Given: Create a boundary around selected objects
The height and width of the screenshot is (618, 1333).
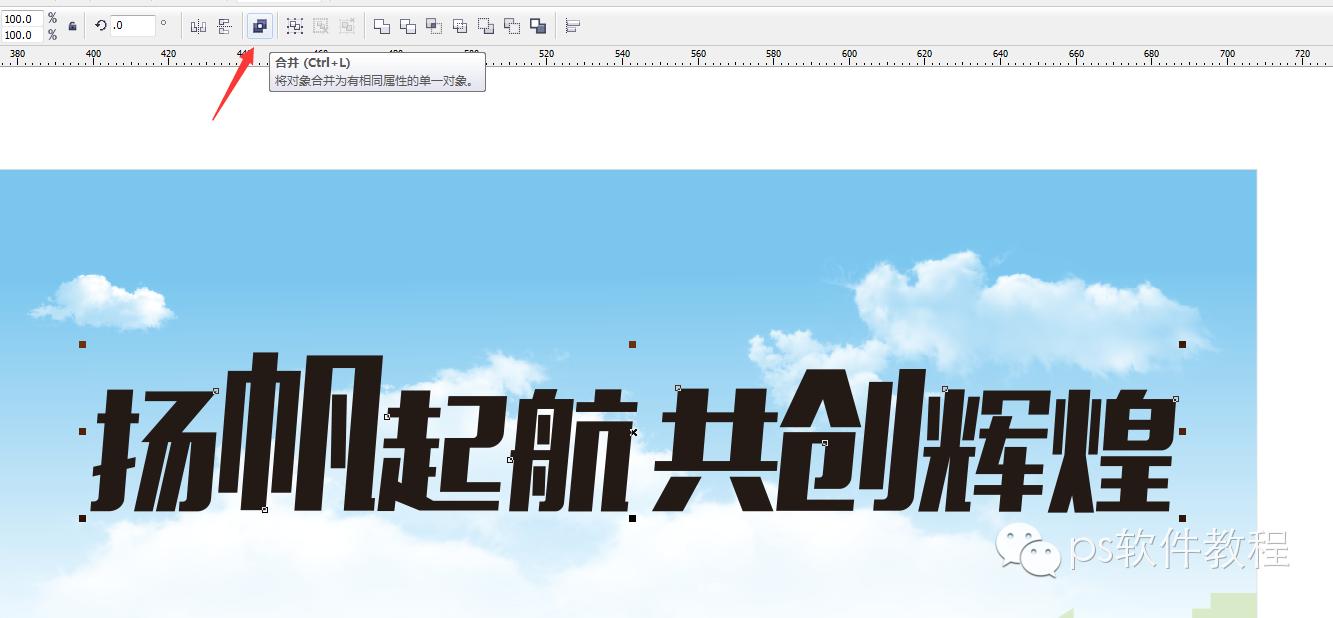Looking at the screenshot, I should pos(538,25).
